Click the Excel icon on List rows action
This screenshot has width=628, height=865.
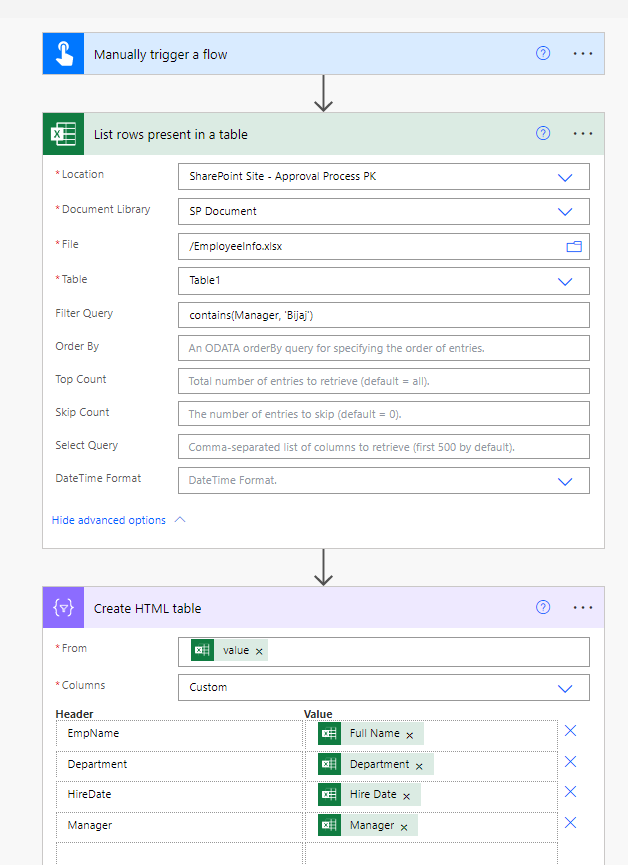63,134
